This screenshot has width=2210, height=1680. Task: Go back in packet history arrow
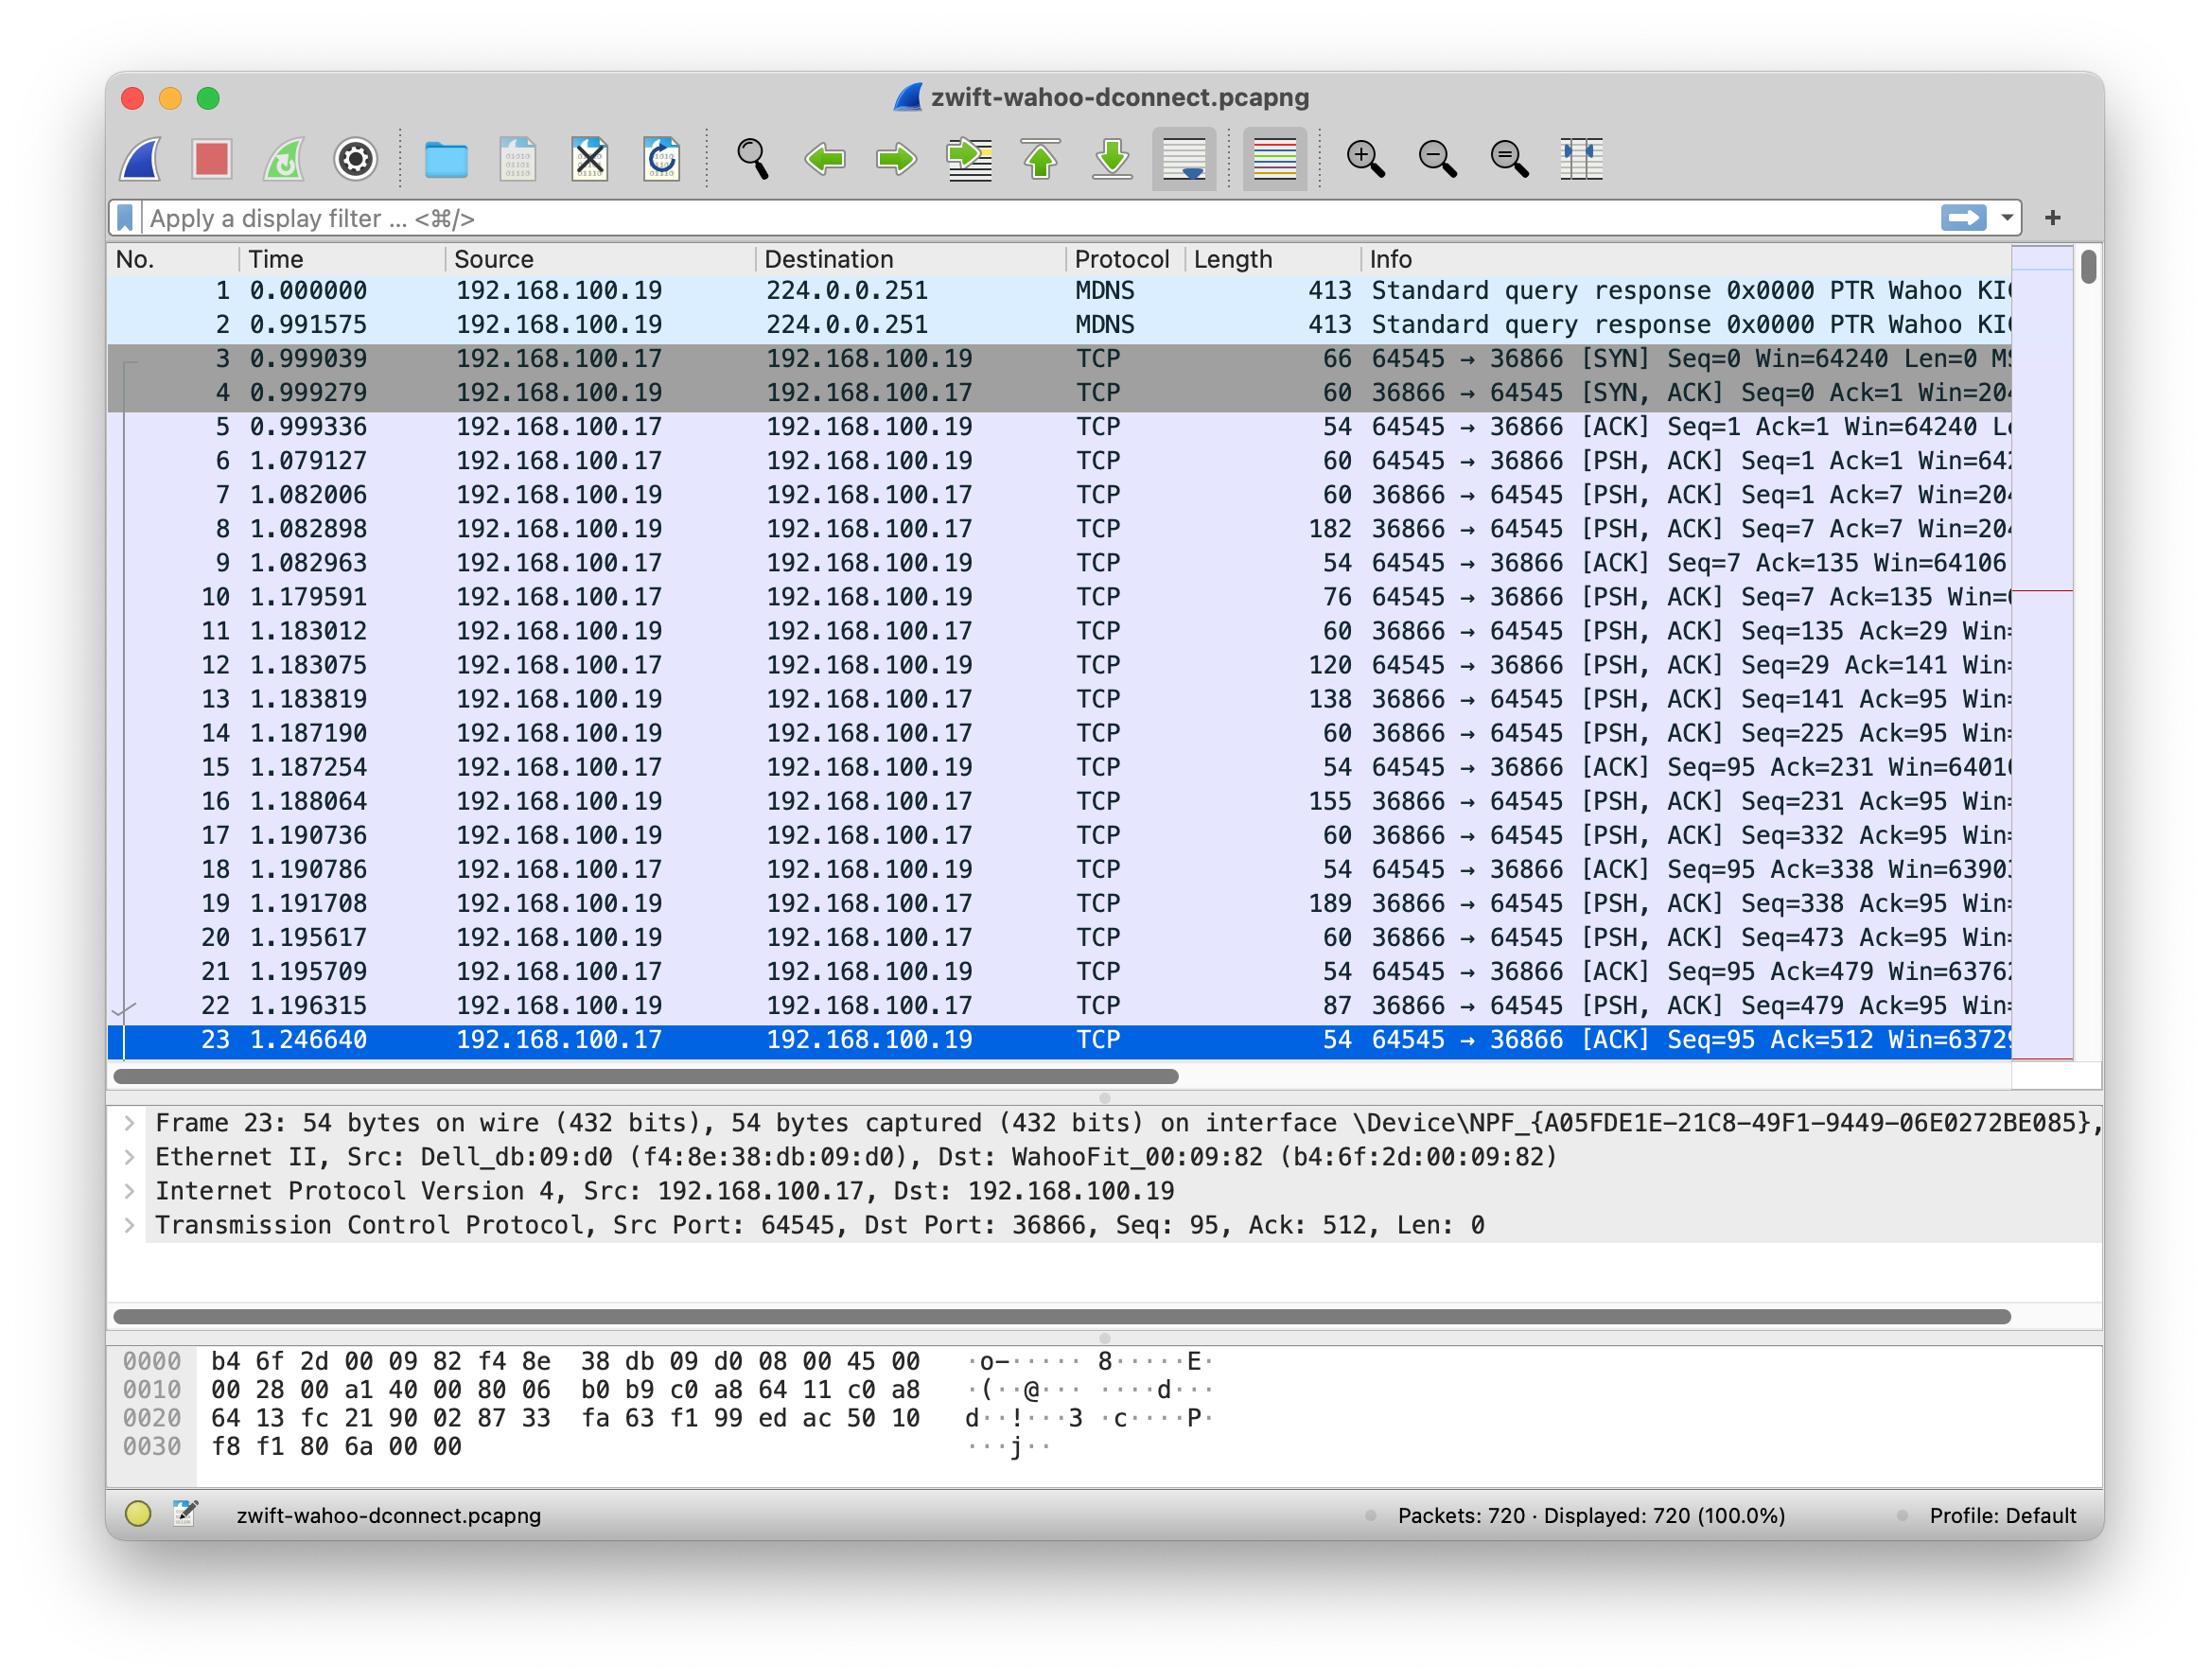[x=825, y=159]
